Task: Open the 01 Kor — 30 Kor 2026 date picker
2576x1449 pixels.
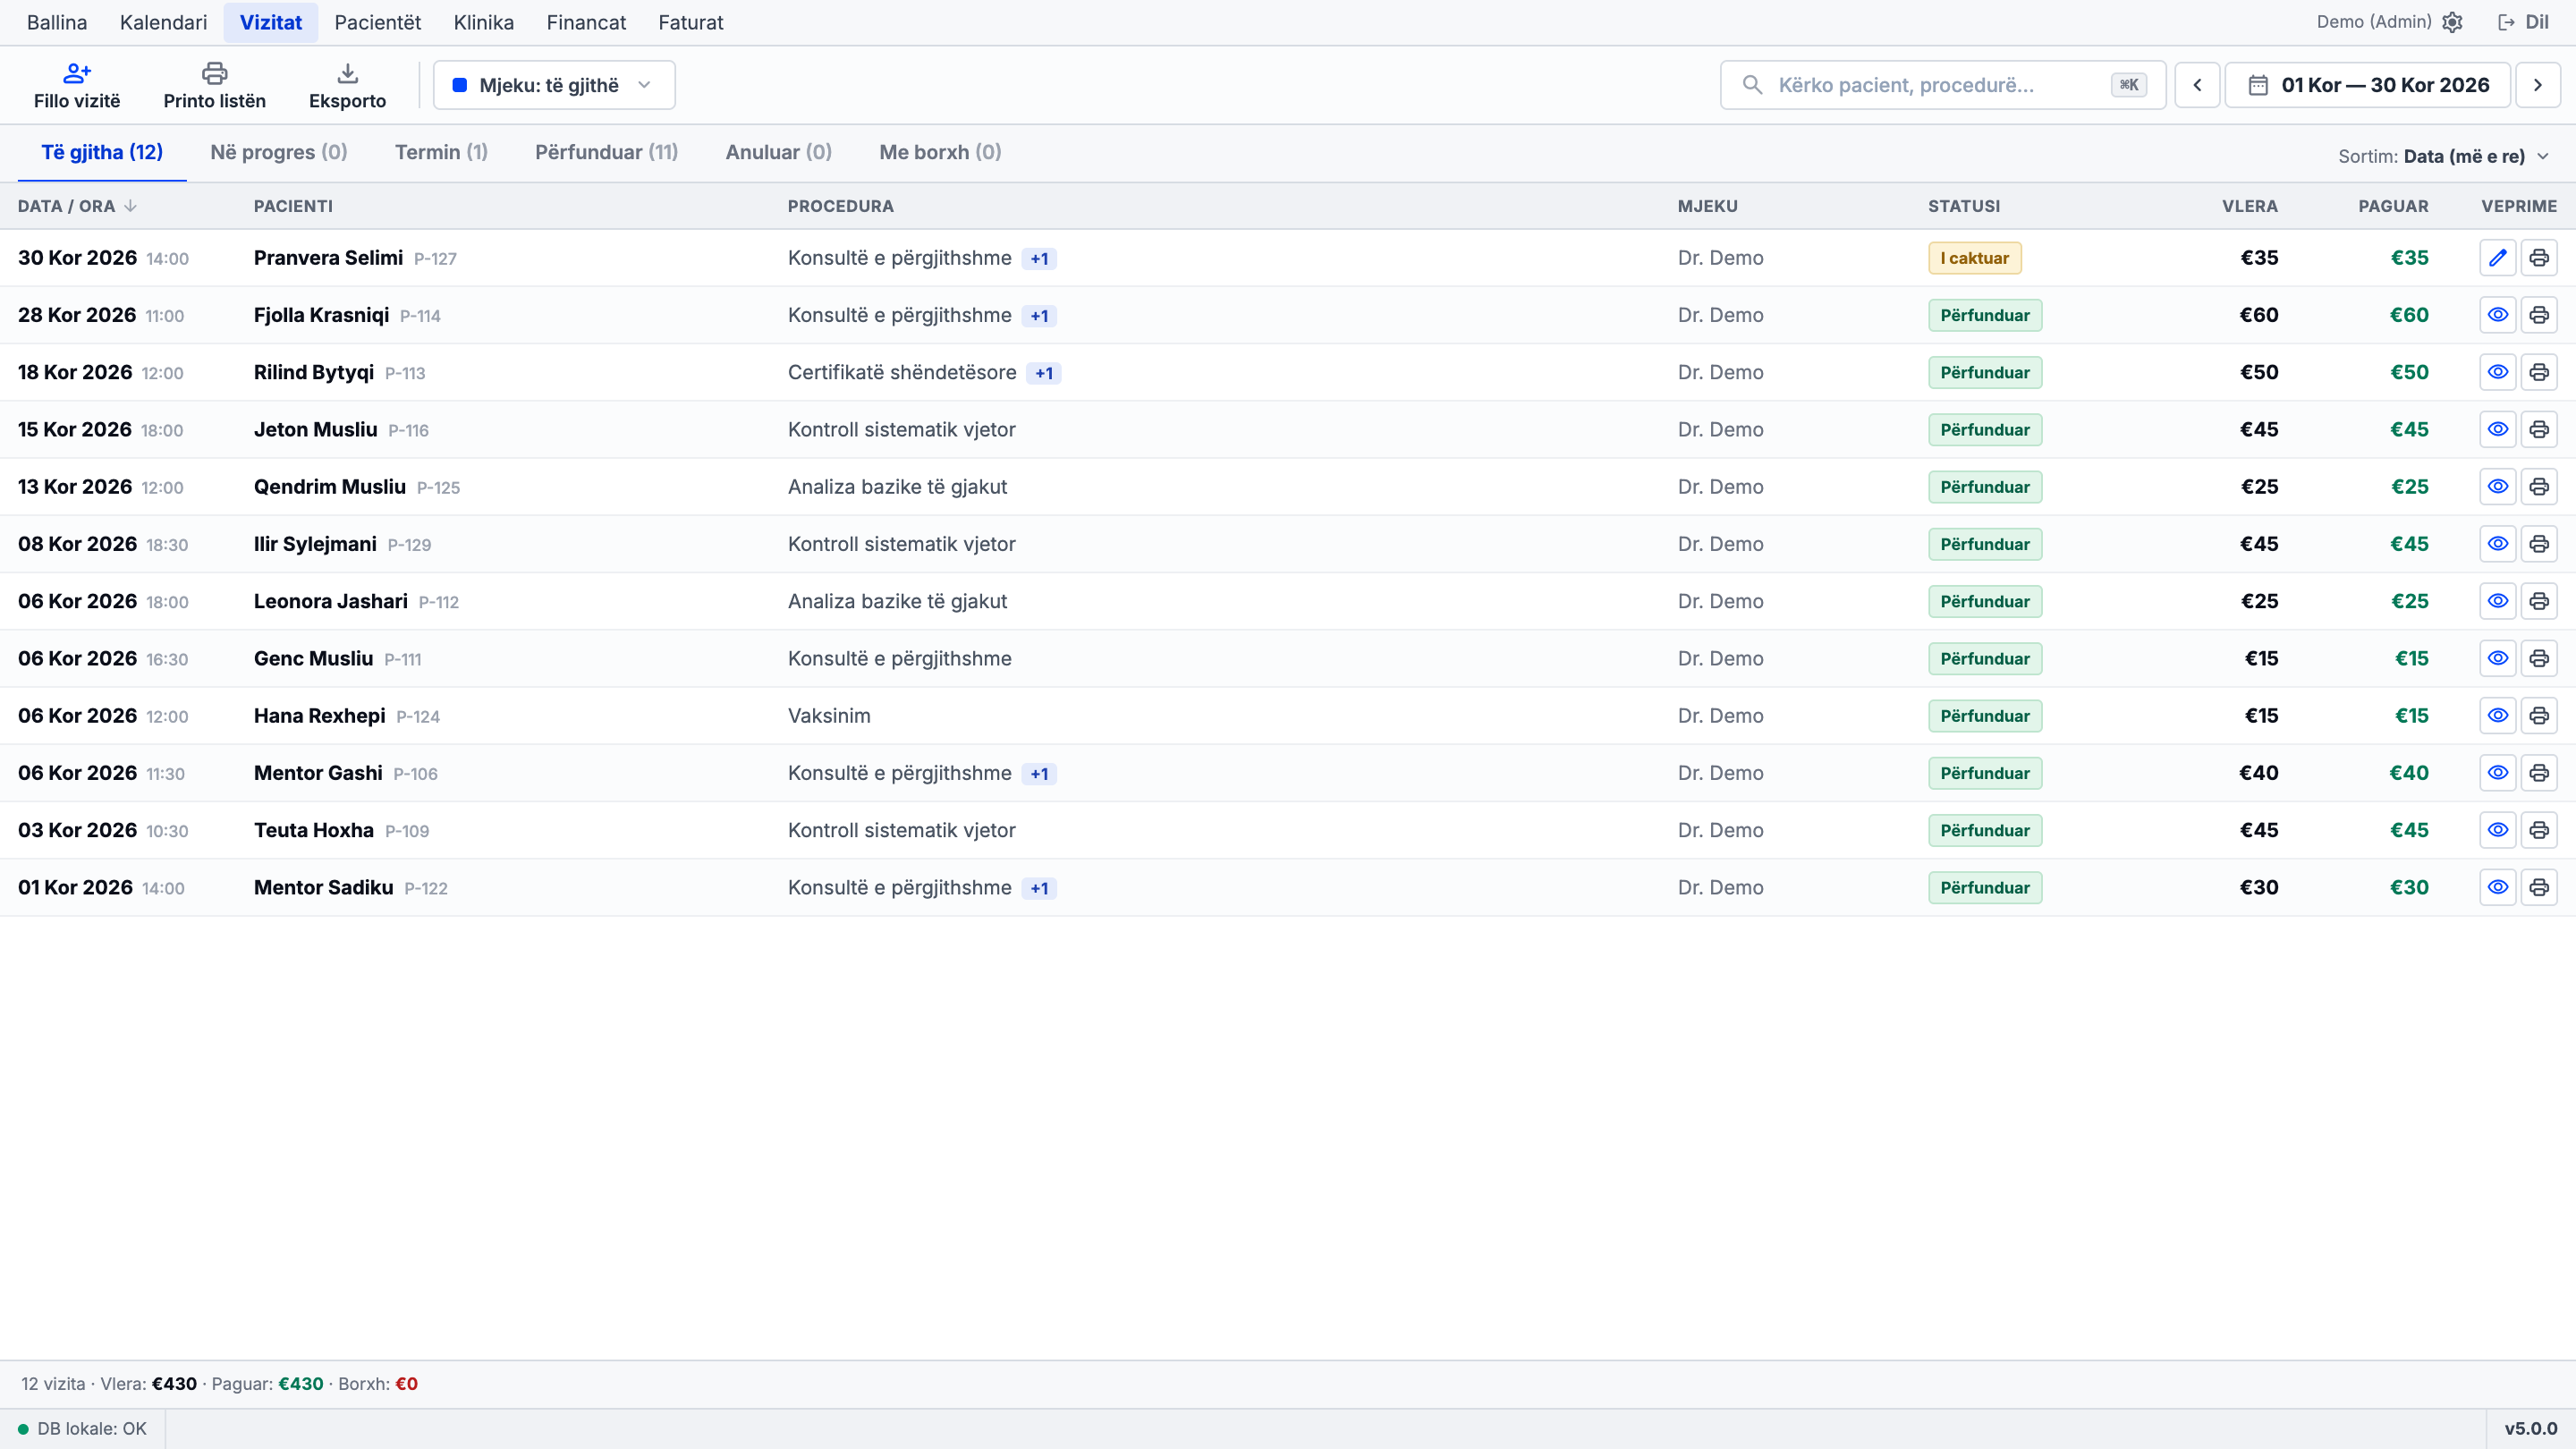Action: click(x=2367, y=85)
